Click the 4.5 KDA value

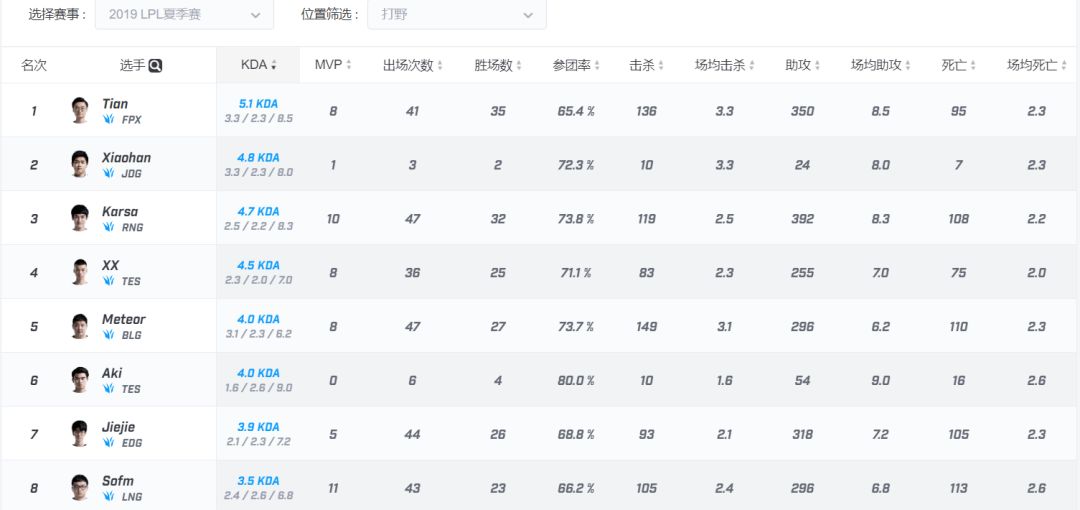(258, 265)
